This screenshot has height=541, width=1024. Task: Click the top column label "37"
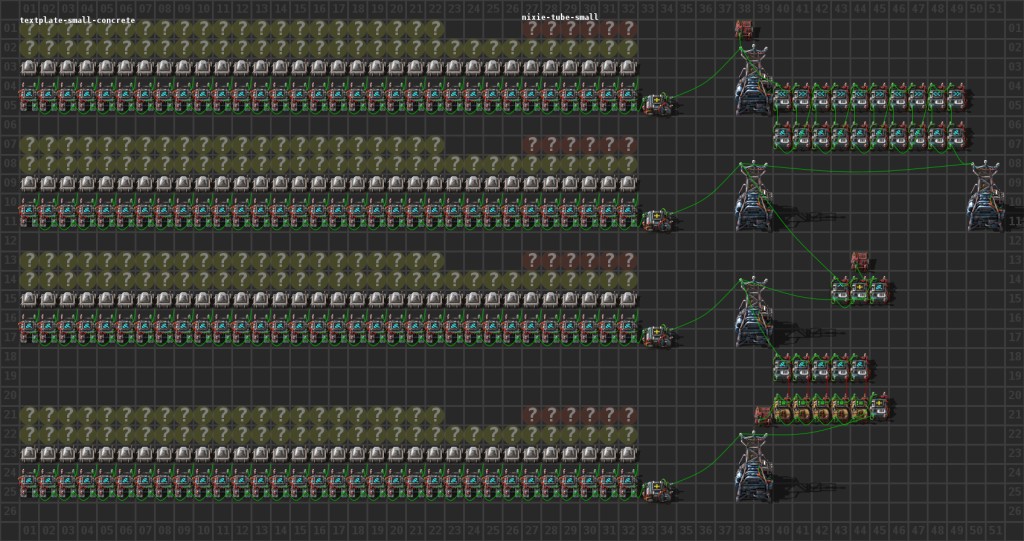coord(725,10)
